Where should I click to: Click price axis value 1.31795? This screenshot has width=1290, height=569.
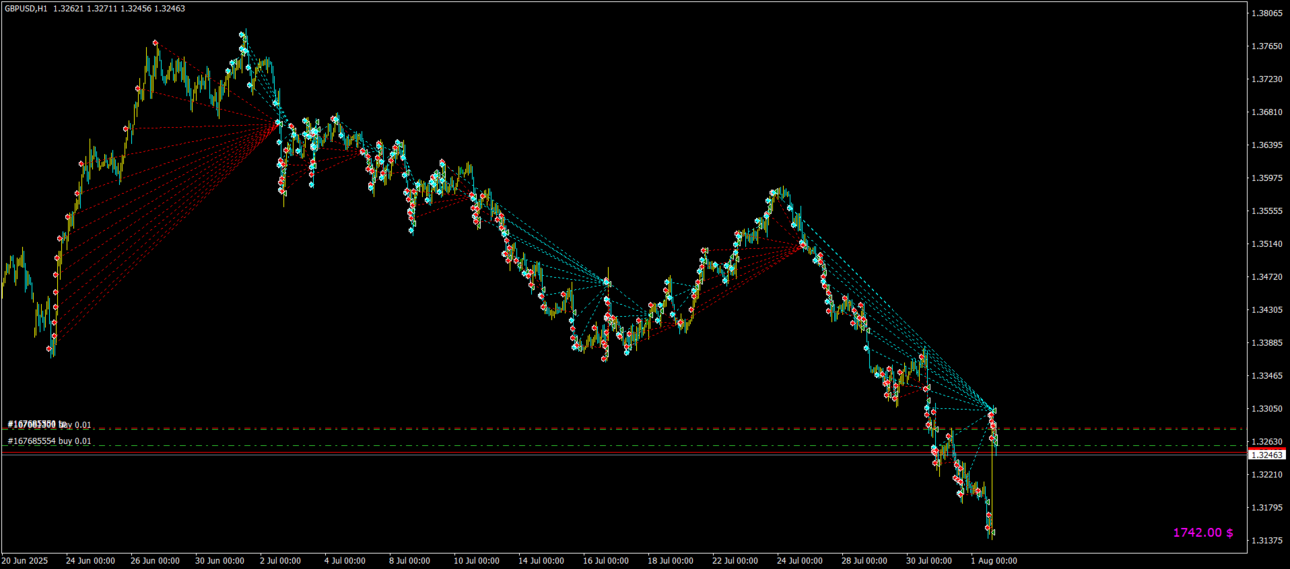coord(1267,507)
